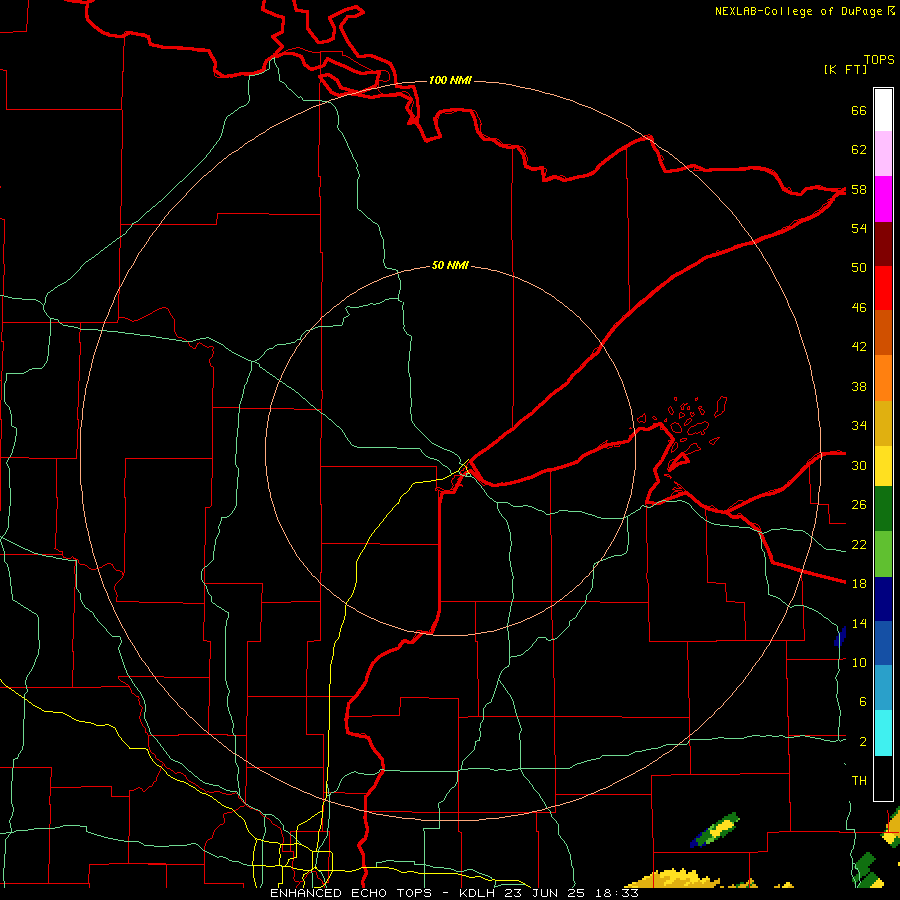900x900 pixels.
Task: Select the bright red legend swatch
Action: [883, 288]
